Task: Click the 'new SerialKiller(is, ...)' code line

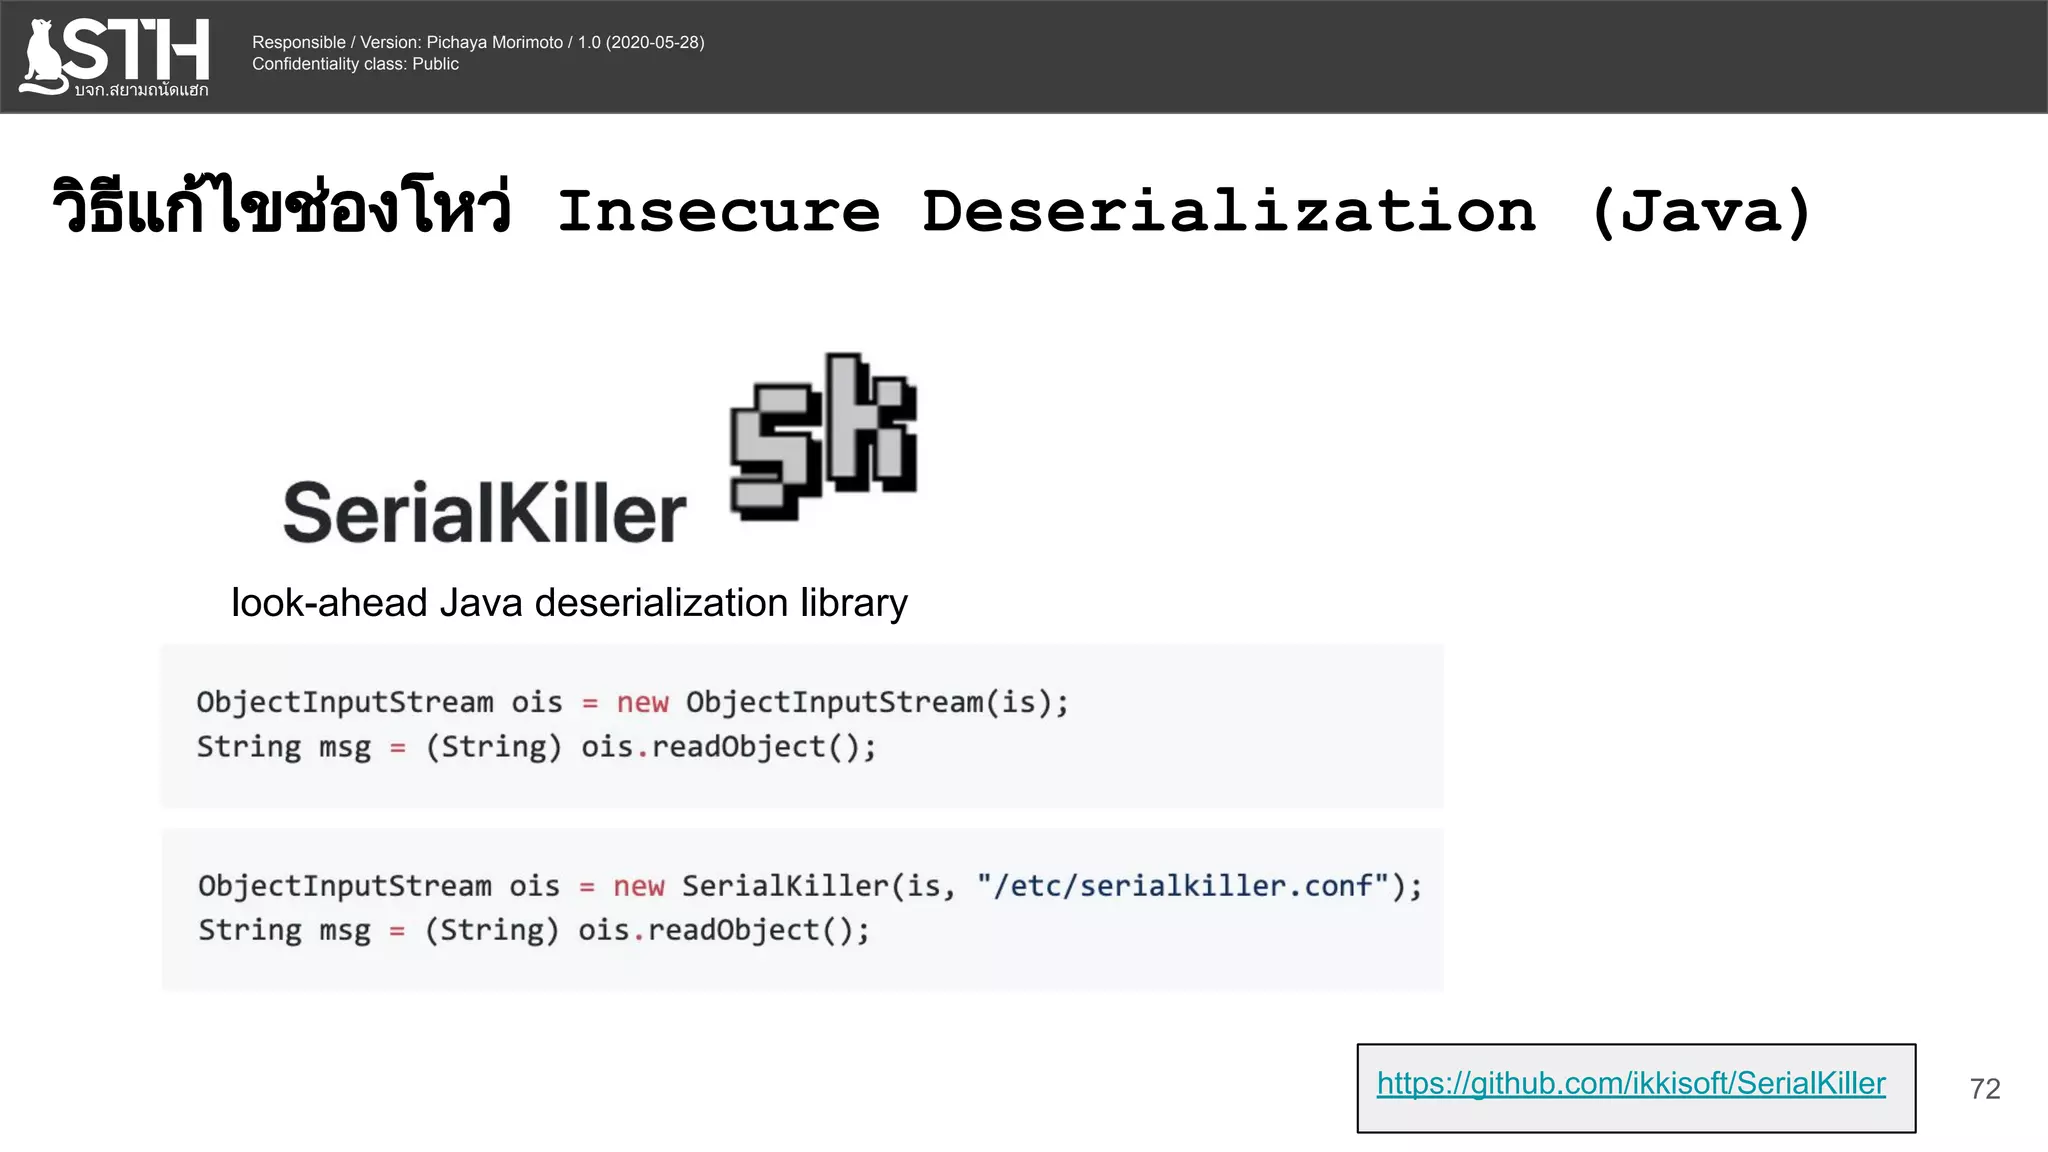Action: tap(810, 886)
